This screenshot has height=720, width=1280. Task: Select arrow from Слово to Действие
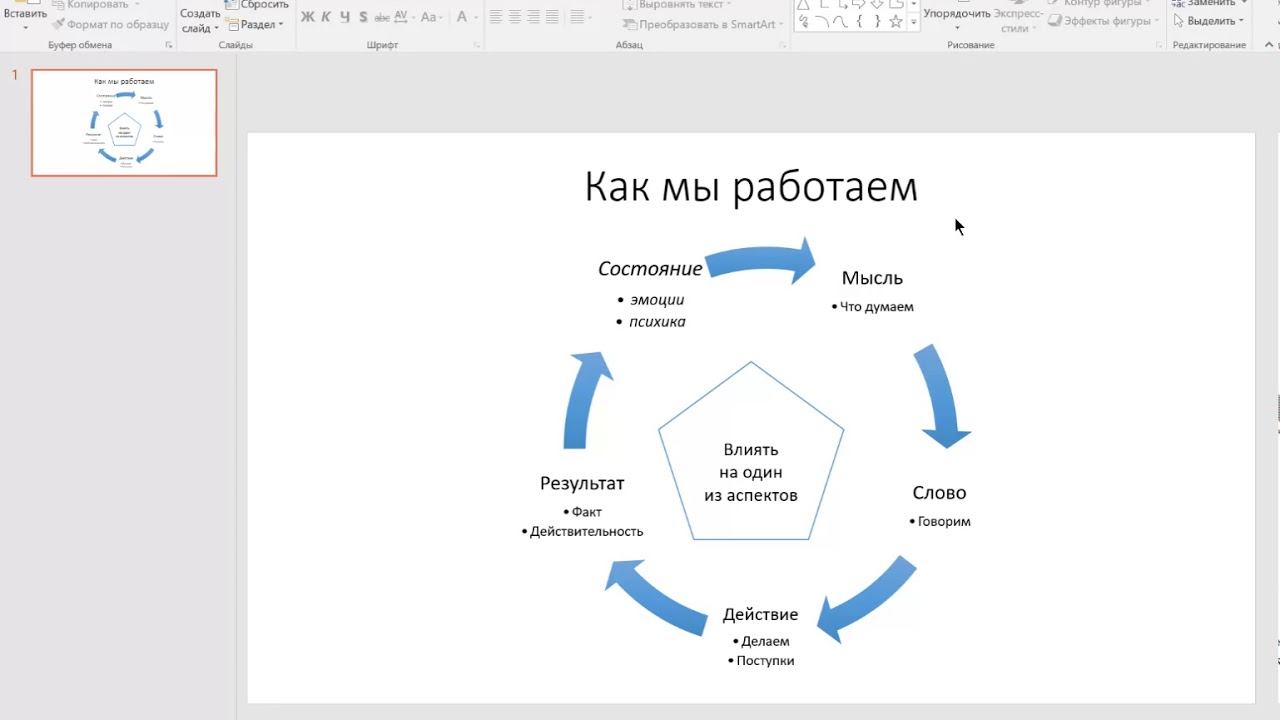tap(866, 599)
